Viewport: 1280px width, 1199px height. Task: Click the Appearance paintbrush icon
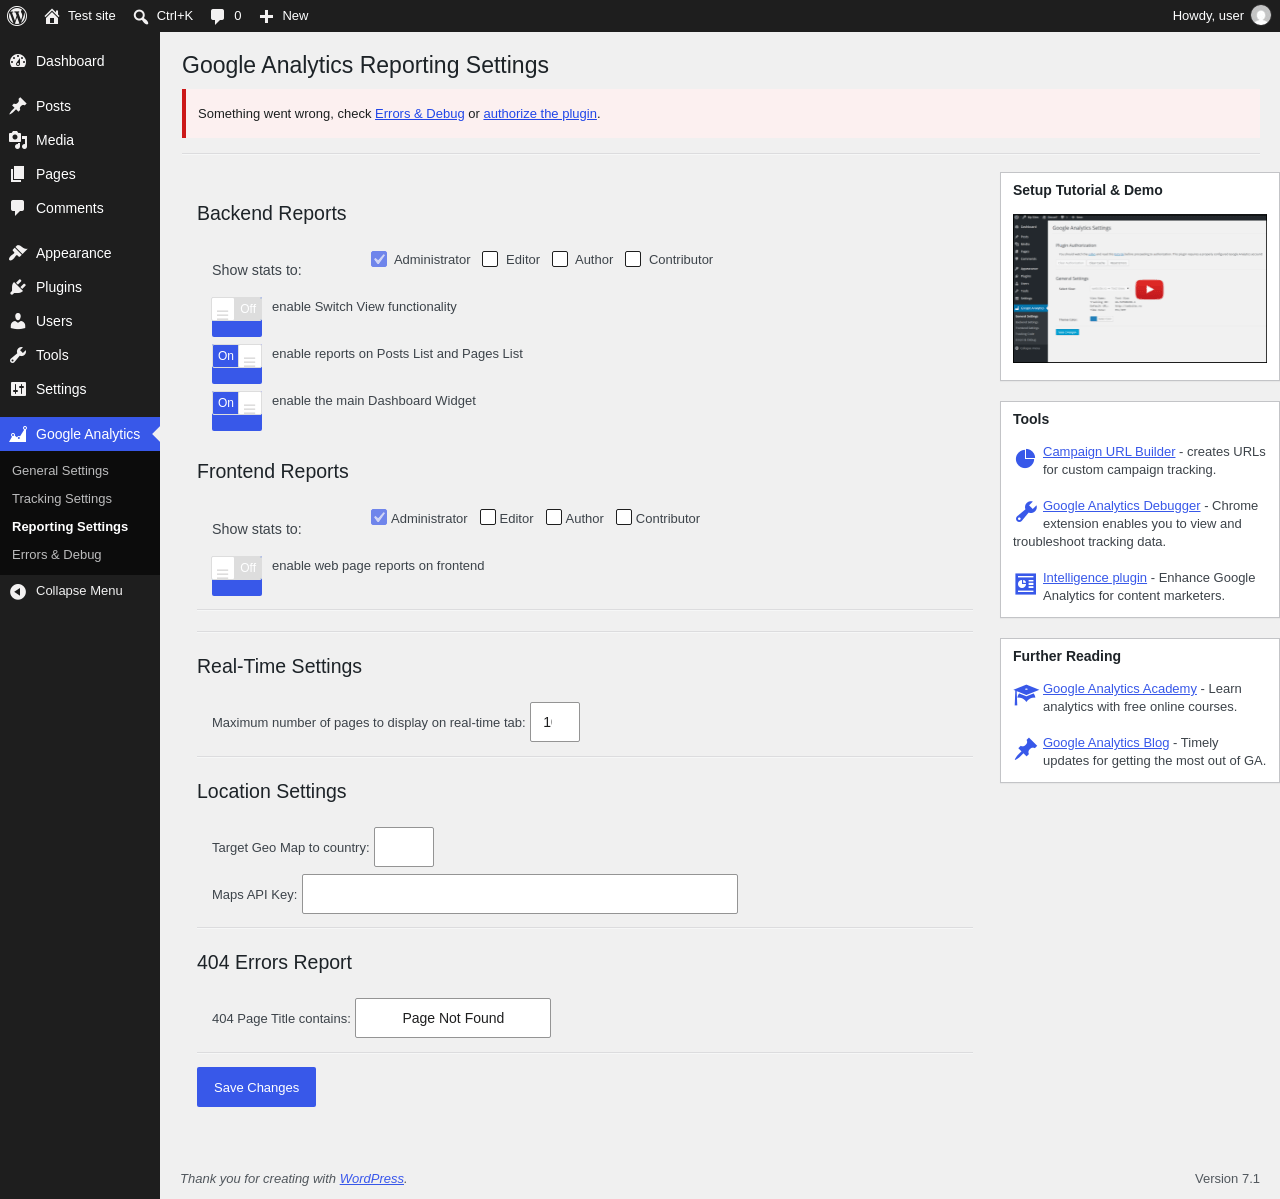tap(18, 253)
